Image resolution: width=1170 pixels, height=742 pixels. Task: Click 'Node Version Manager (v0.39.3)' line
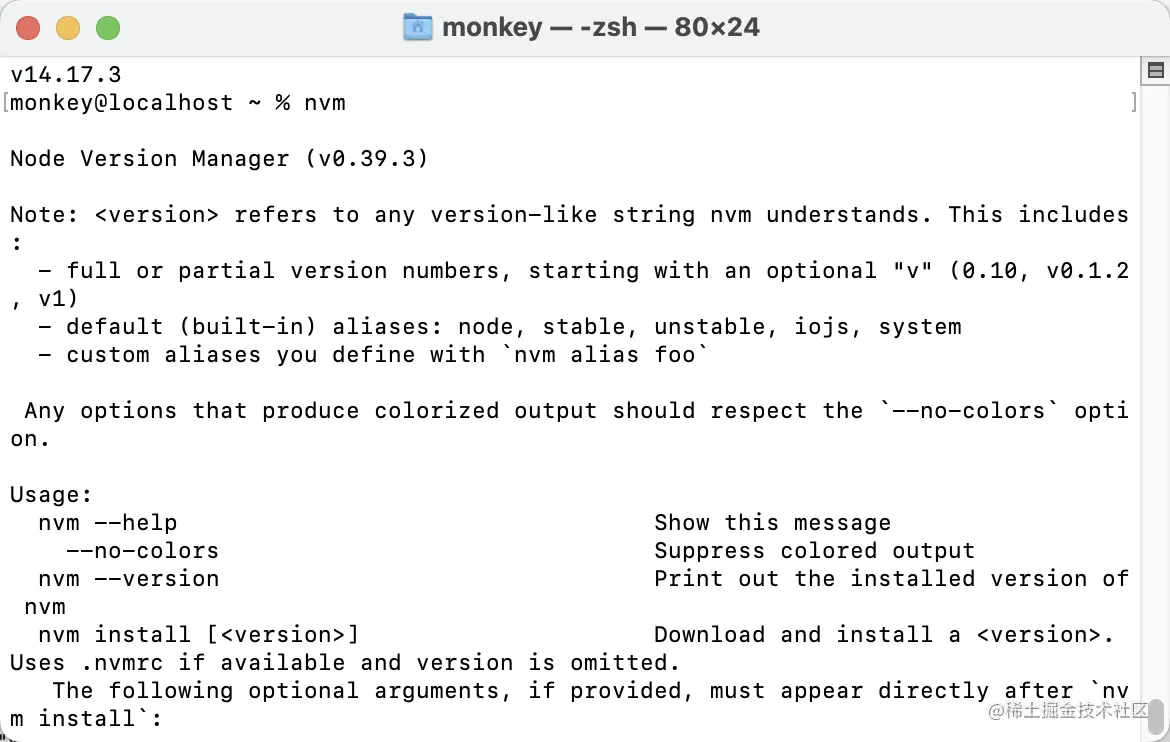point(219,159)
